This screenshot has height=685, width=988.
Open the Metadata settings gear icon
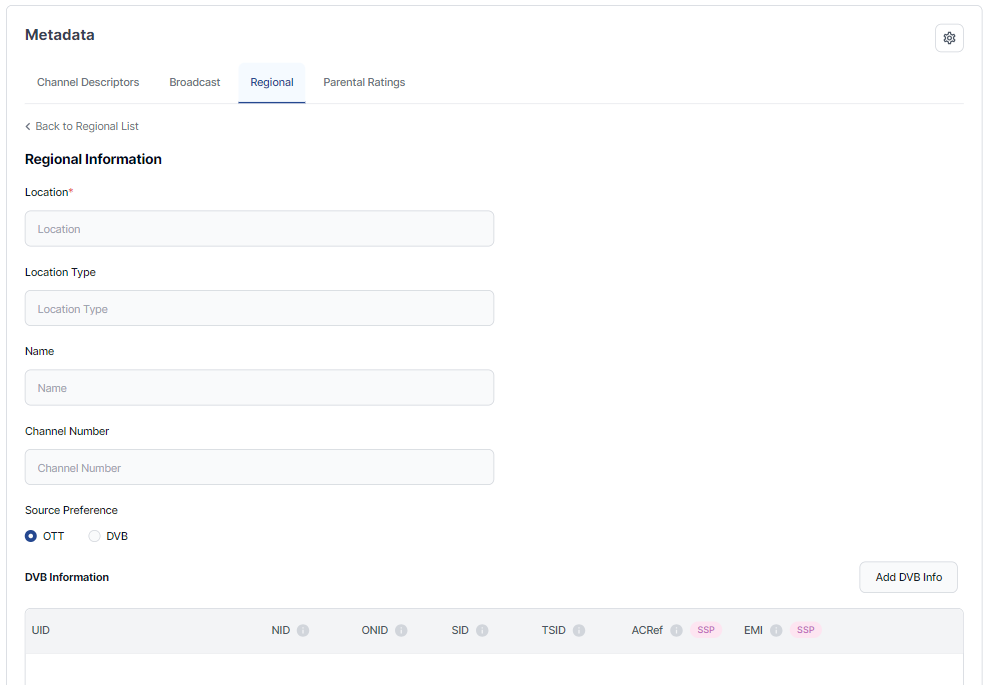(x=949, y=38)
